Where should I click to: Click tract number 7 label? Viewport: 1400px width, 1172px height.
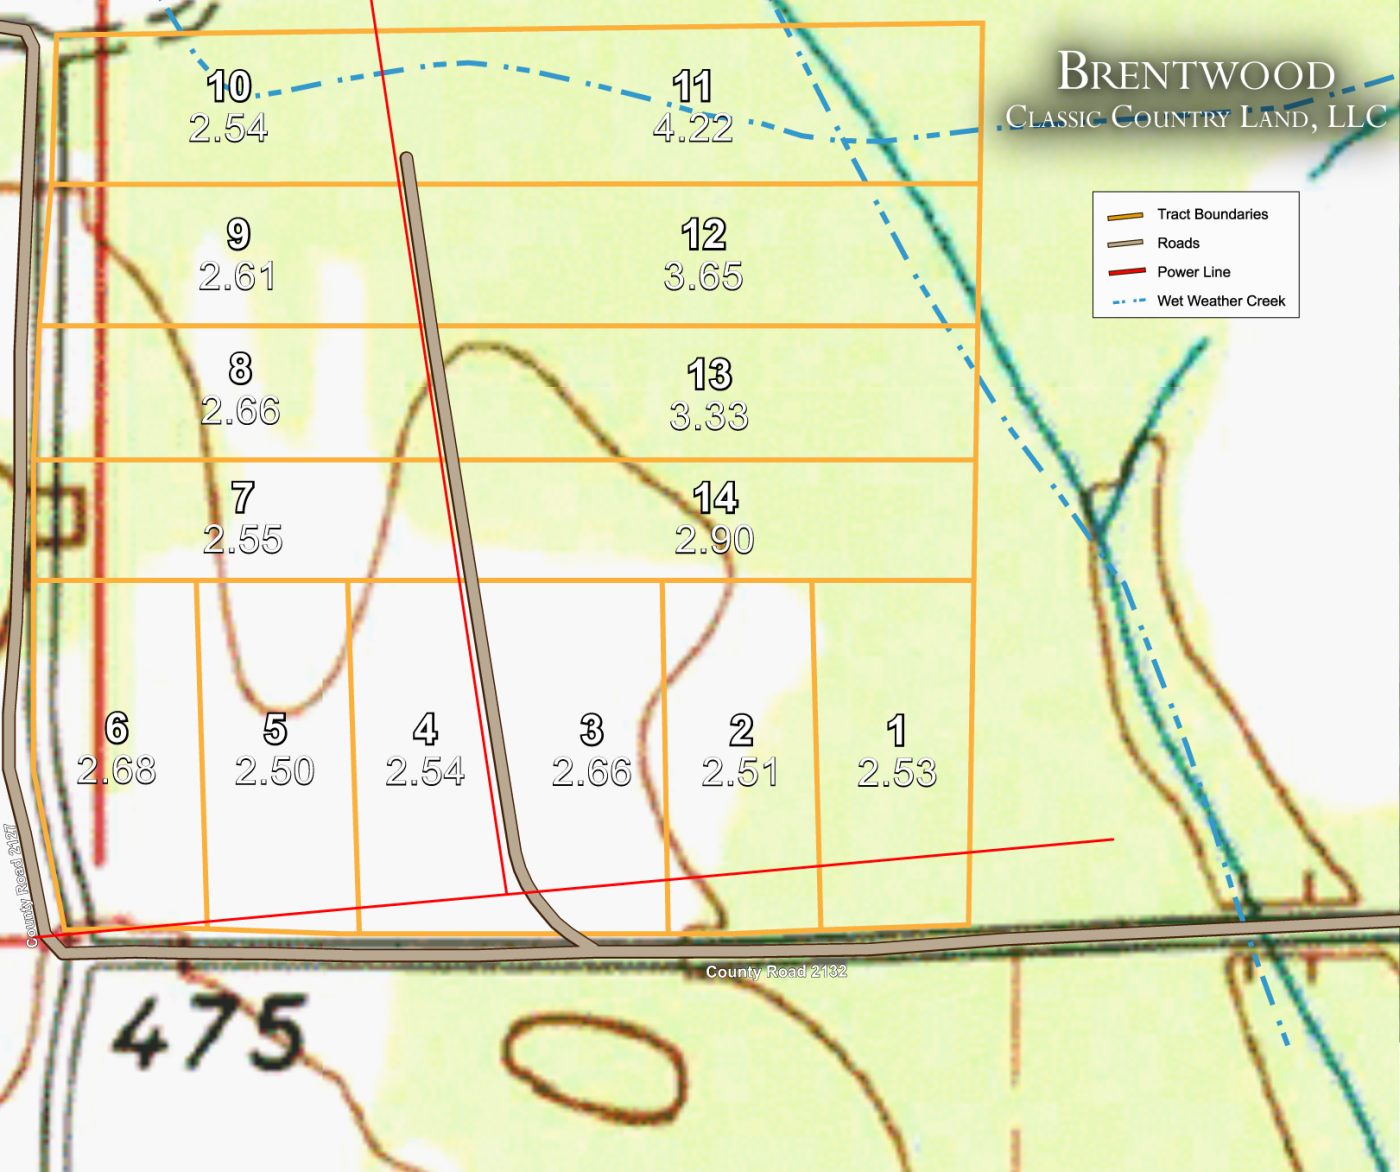243,498
